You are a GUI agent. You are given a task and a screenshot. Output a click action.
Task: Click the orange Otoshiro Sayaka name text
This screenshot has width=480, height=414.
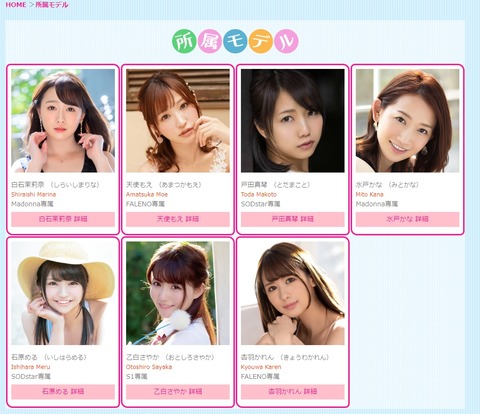pos(149,367)
